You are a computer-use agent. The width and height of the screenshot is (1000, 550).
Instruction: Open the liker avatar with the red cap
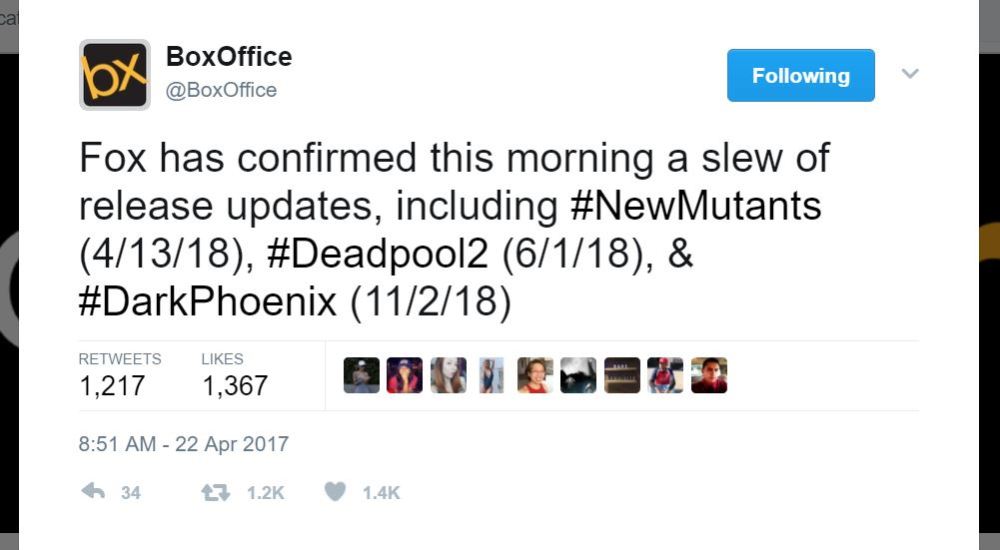[665, 375]
